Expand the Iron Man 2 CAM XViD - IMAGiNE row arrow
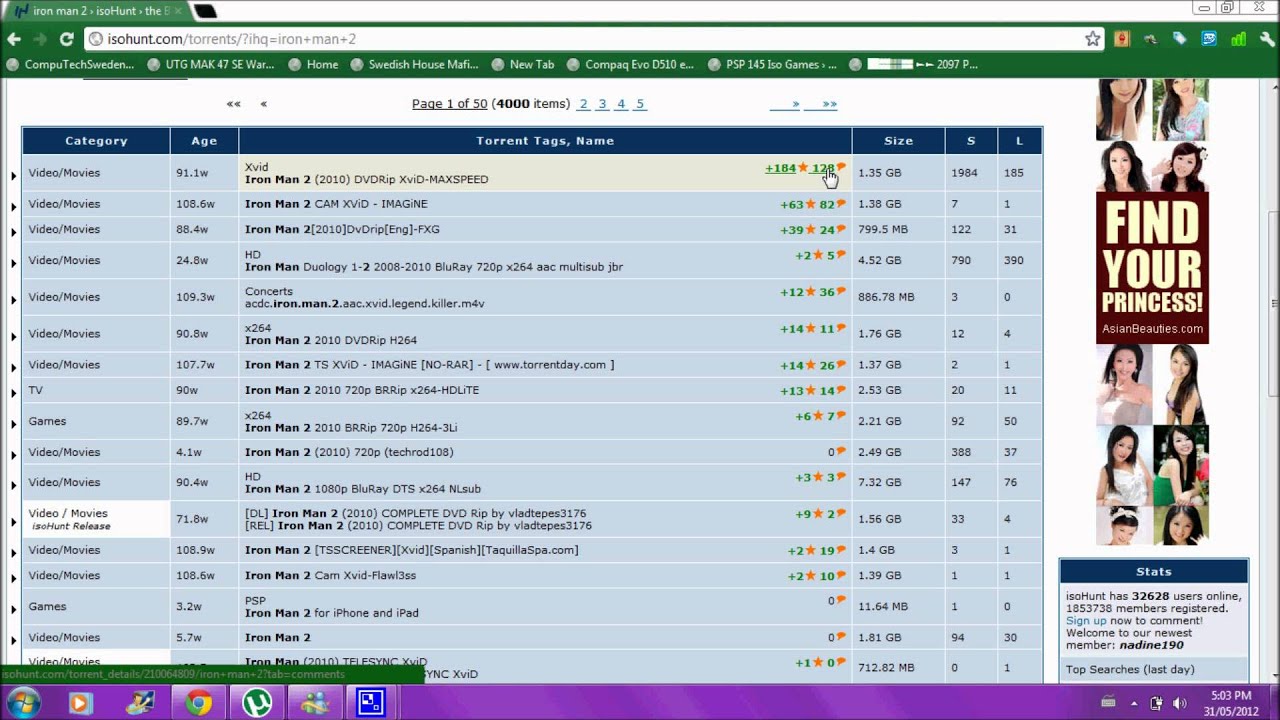 pos(14,207)
